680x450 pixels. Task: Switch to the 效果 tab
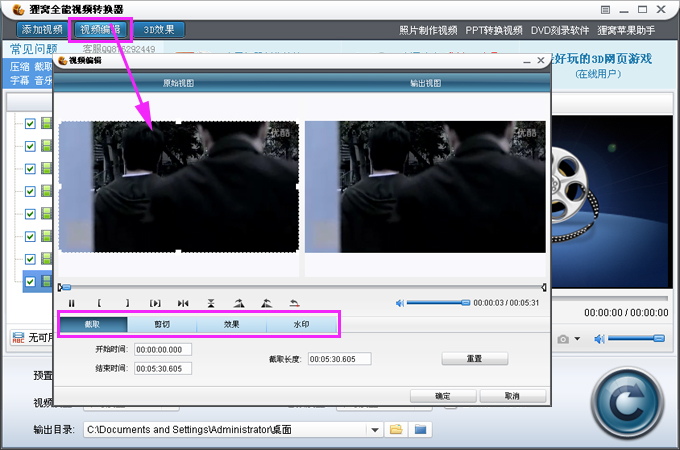[x=232, y=324]
